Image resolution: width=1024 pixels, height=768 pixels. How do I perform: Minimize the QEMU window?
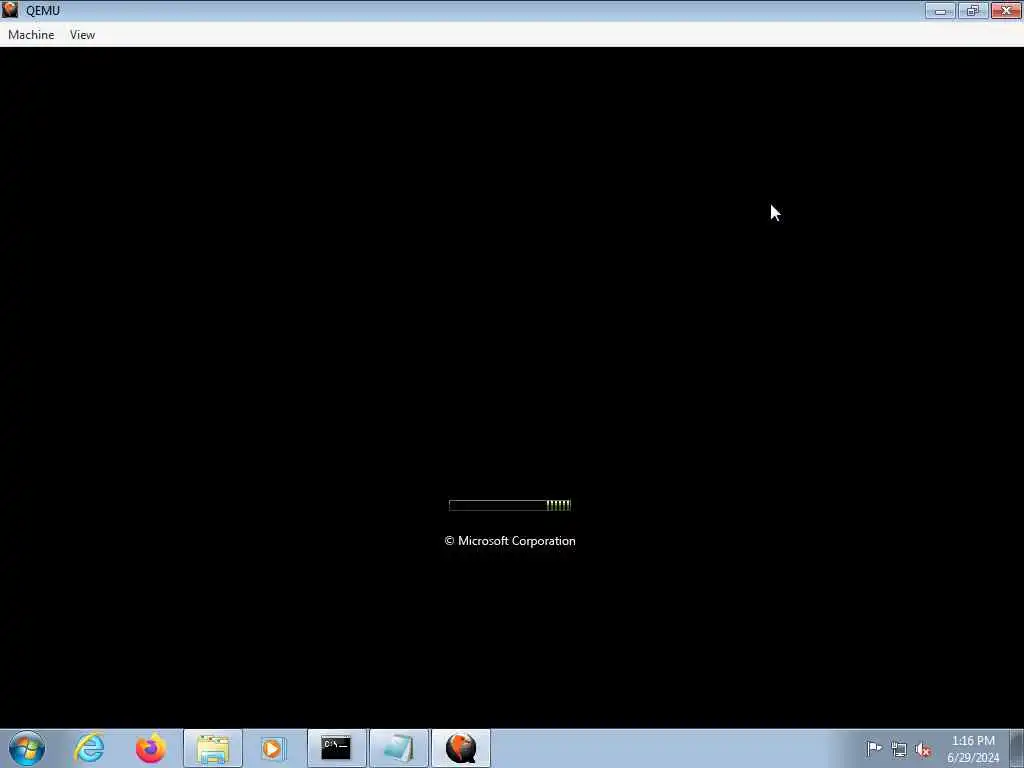click(x=940, y=10)
